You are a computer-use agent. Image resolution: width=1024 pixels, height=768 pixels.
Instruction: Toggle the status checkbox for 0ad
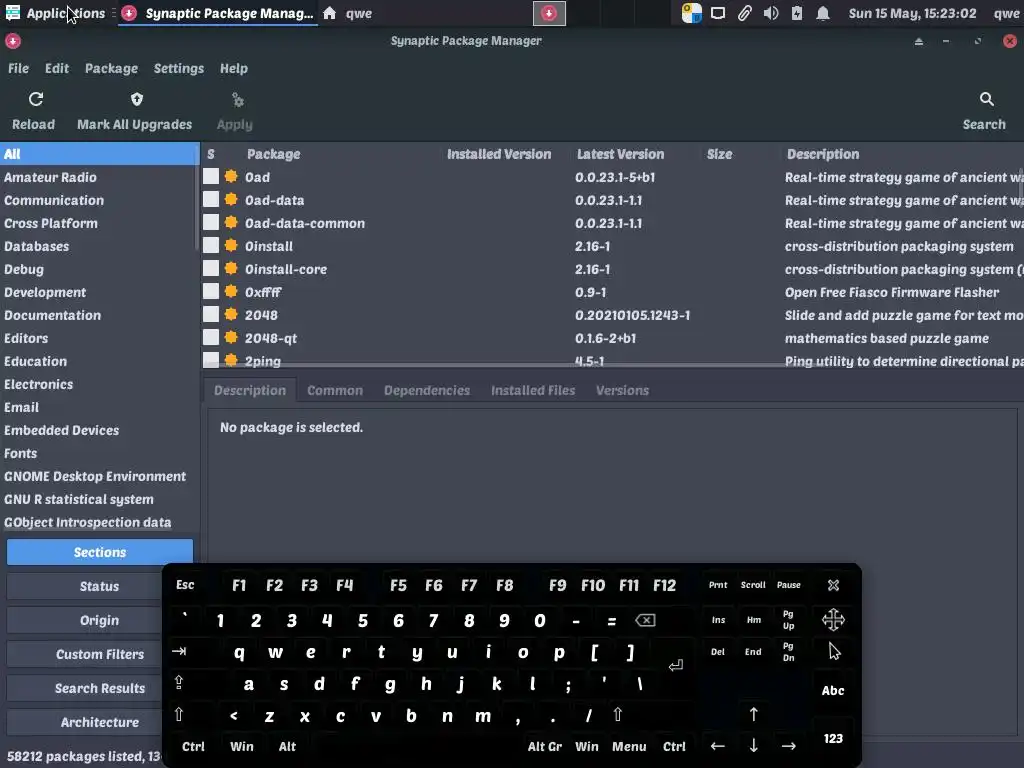coord(211,176)
